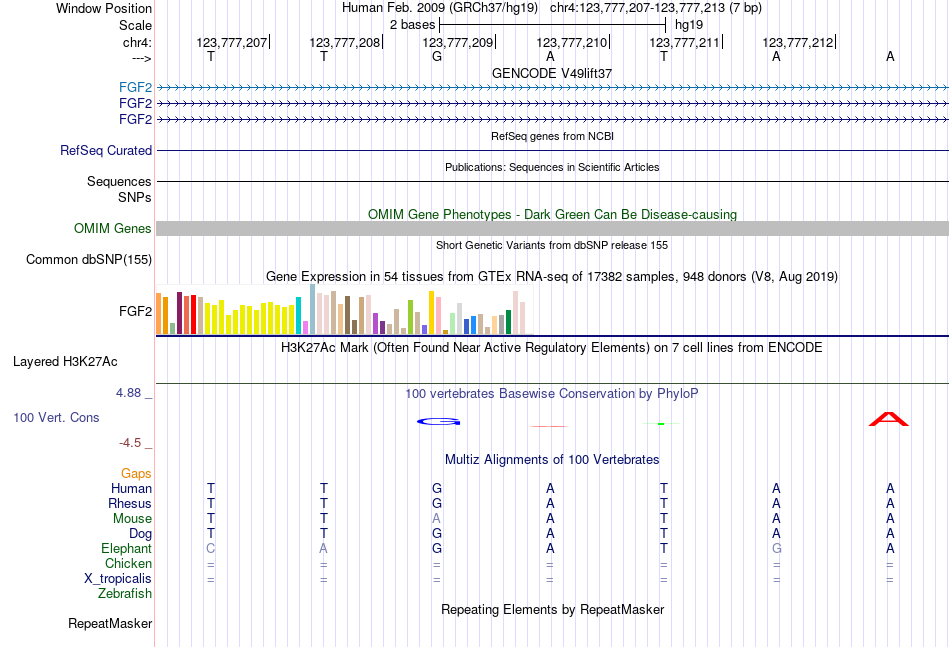Click the Chicken alignment row label
This screenshot has height=647, width=950.
click(x=128, y=563)
